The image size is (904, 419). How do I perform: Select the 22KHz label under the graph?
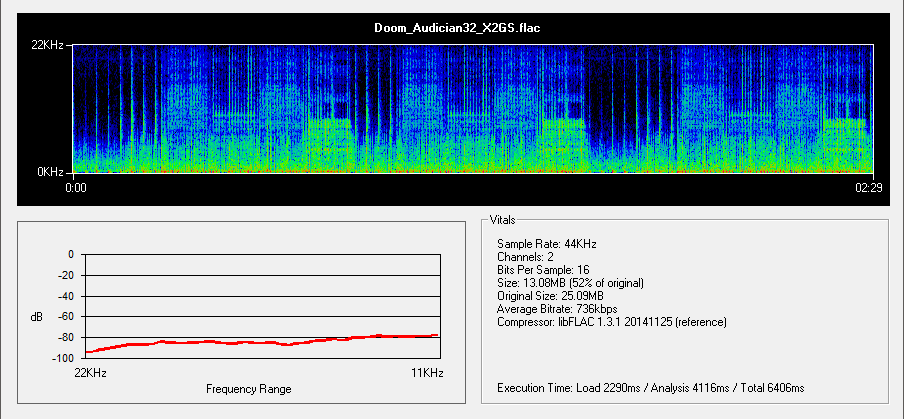90,372
